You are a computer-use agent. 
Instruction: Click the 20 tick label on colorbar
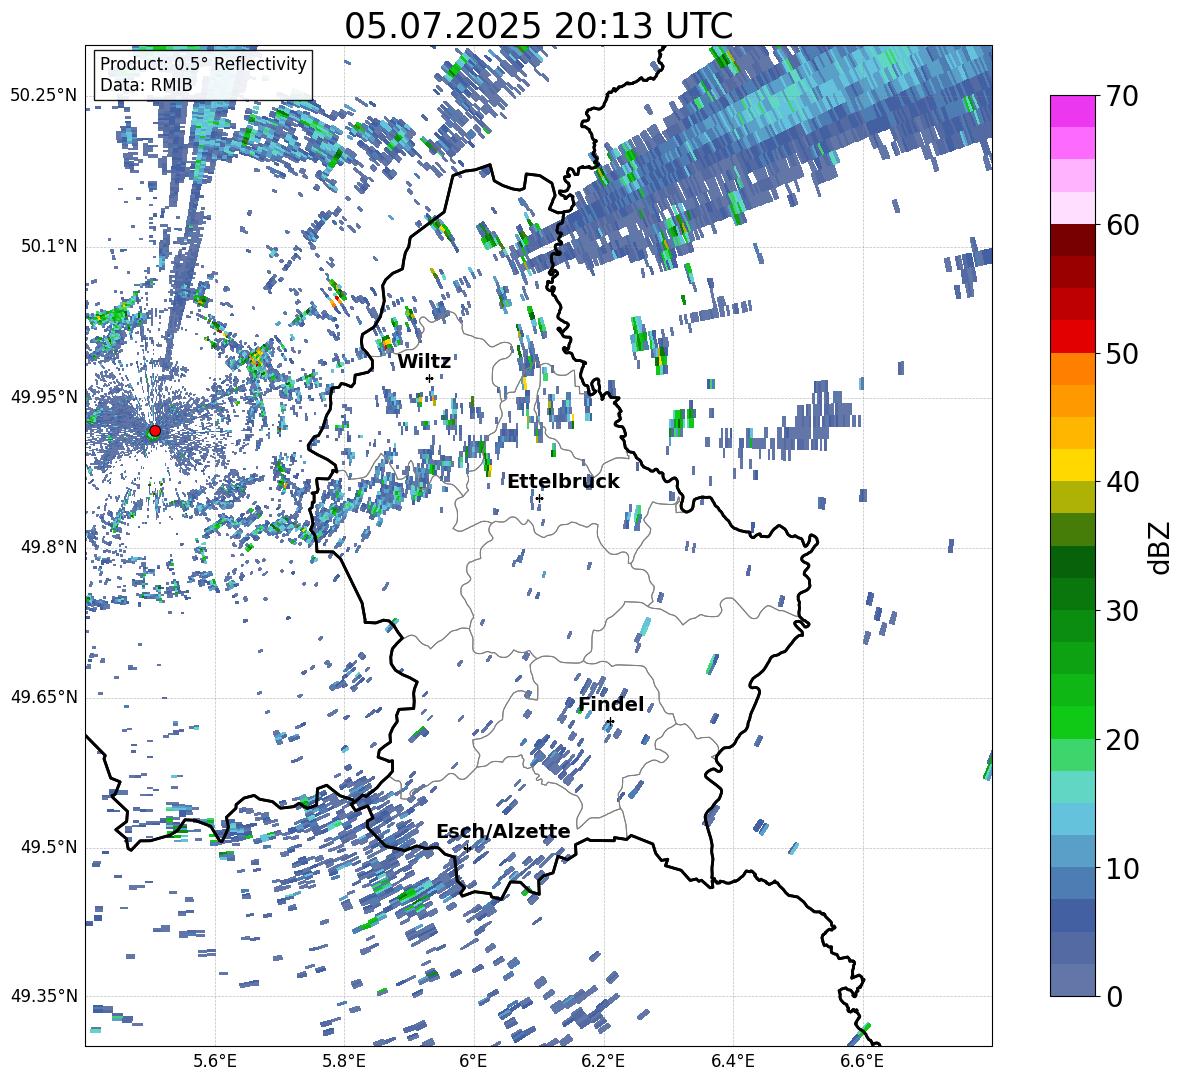click(x=1122, y=740)
